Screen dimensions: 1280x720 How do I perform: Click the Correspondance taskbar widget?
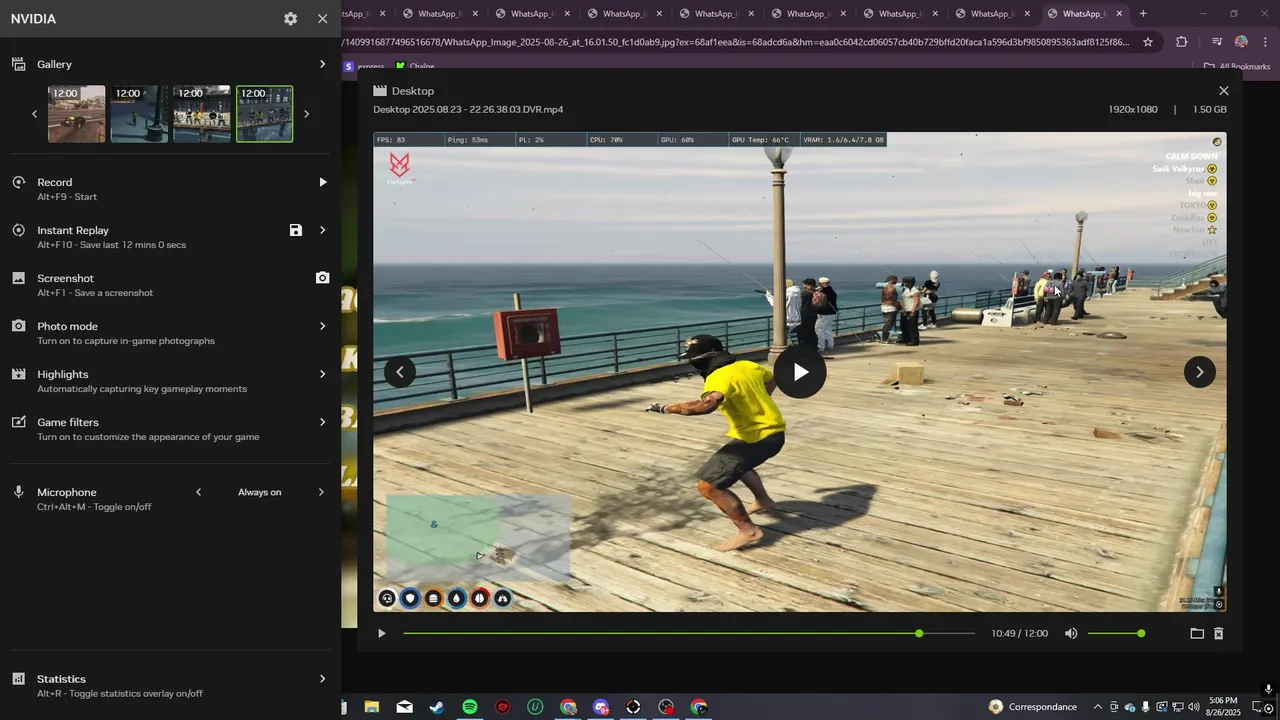pos(1033,707)
